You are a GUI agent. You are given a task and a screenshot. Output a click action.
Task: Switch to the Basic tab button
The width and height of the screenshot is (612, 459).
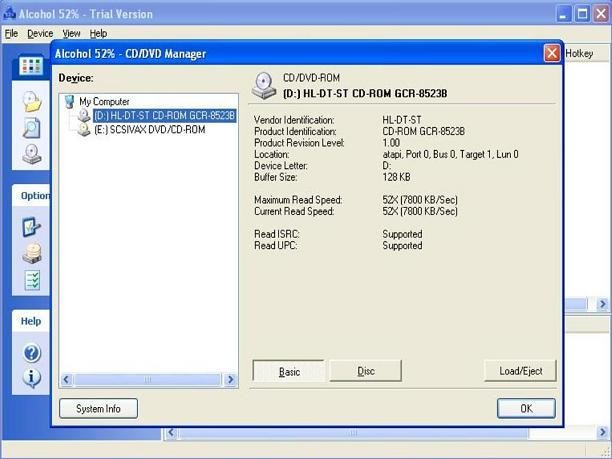[289, 371]
